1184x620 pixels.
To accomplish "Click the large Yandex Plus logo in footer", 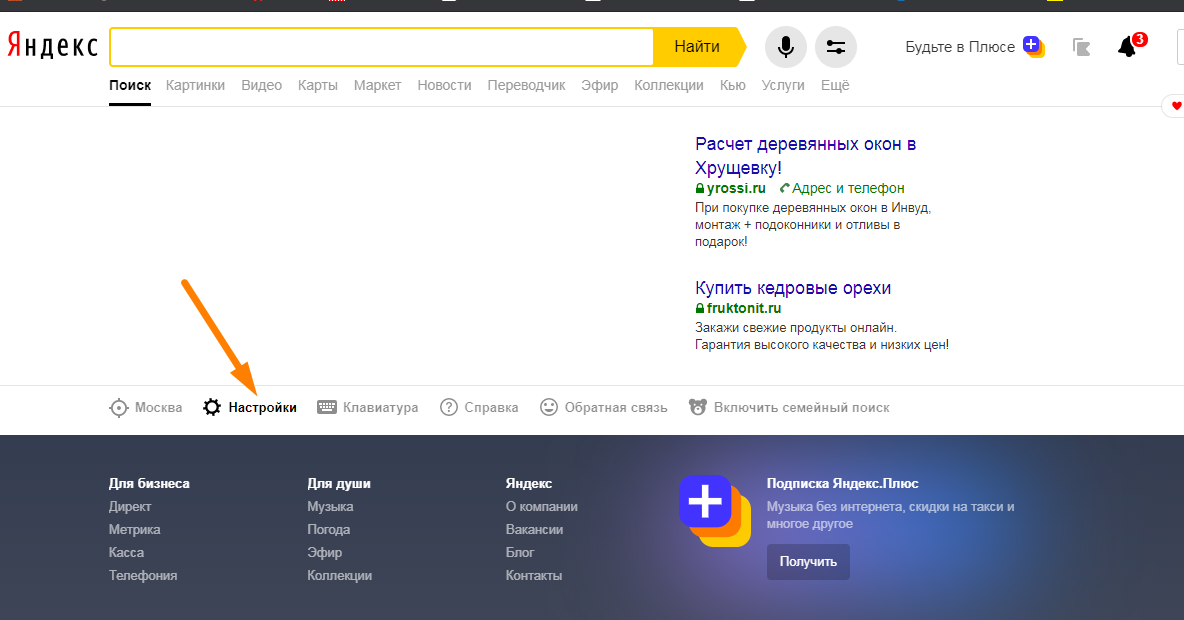I will [x=714, y=510].
